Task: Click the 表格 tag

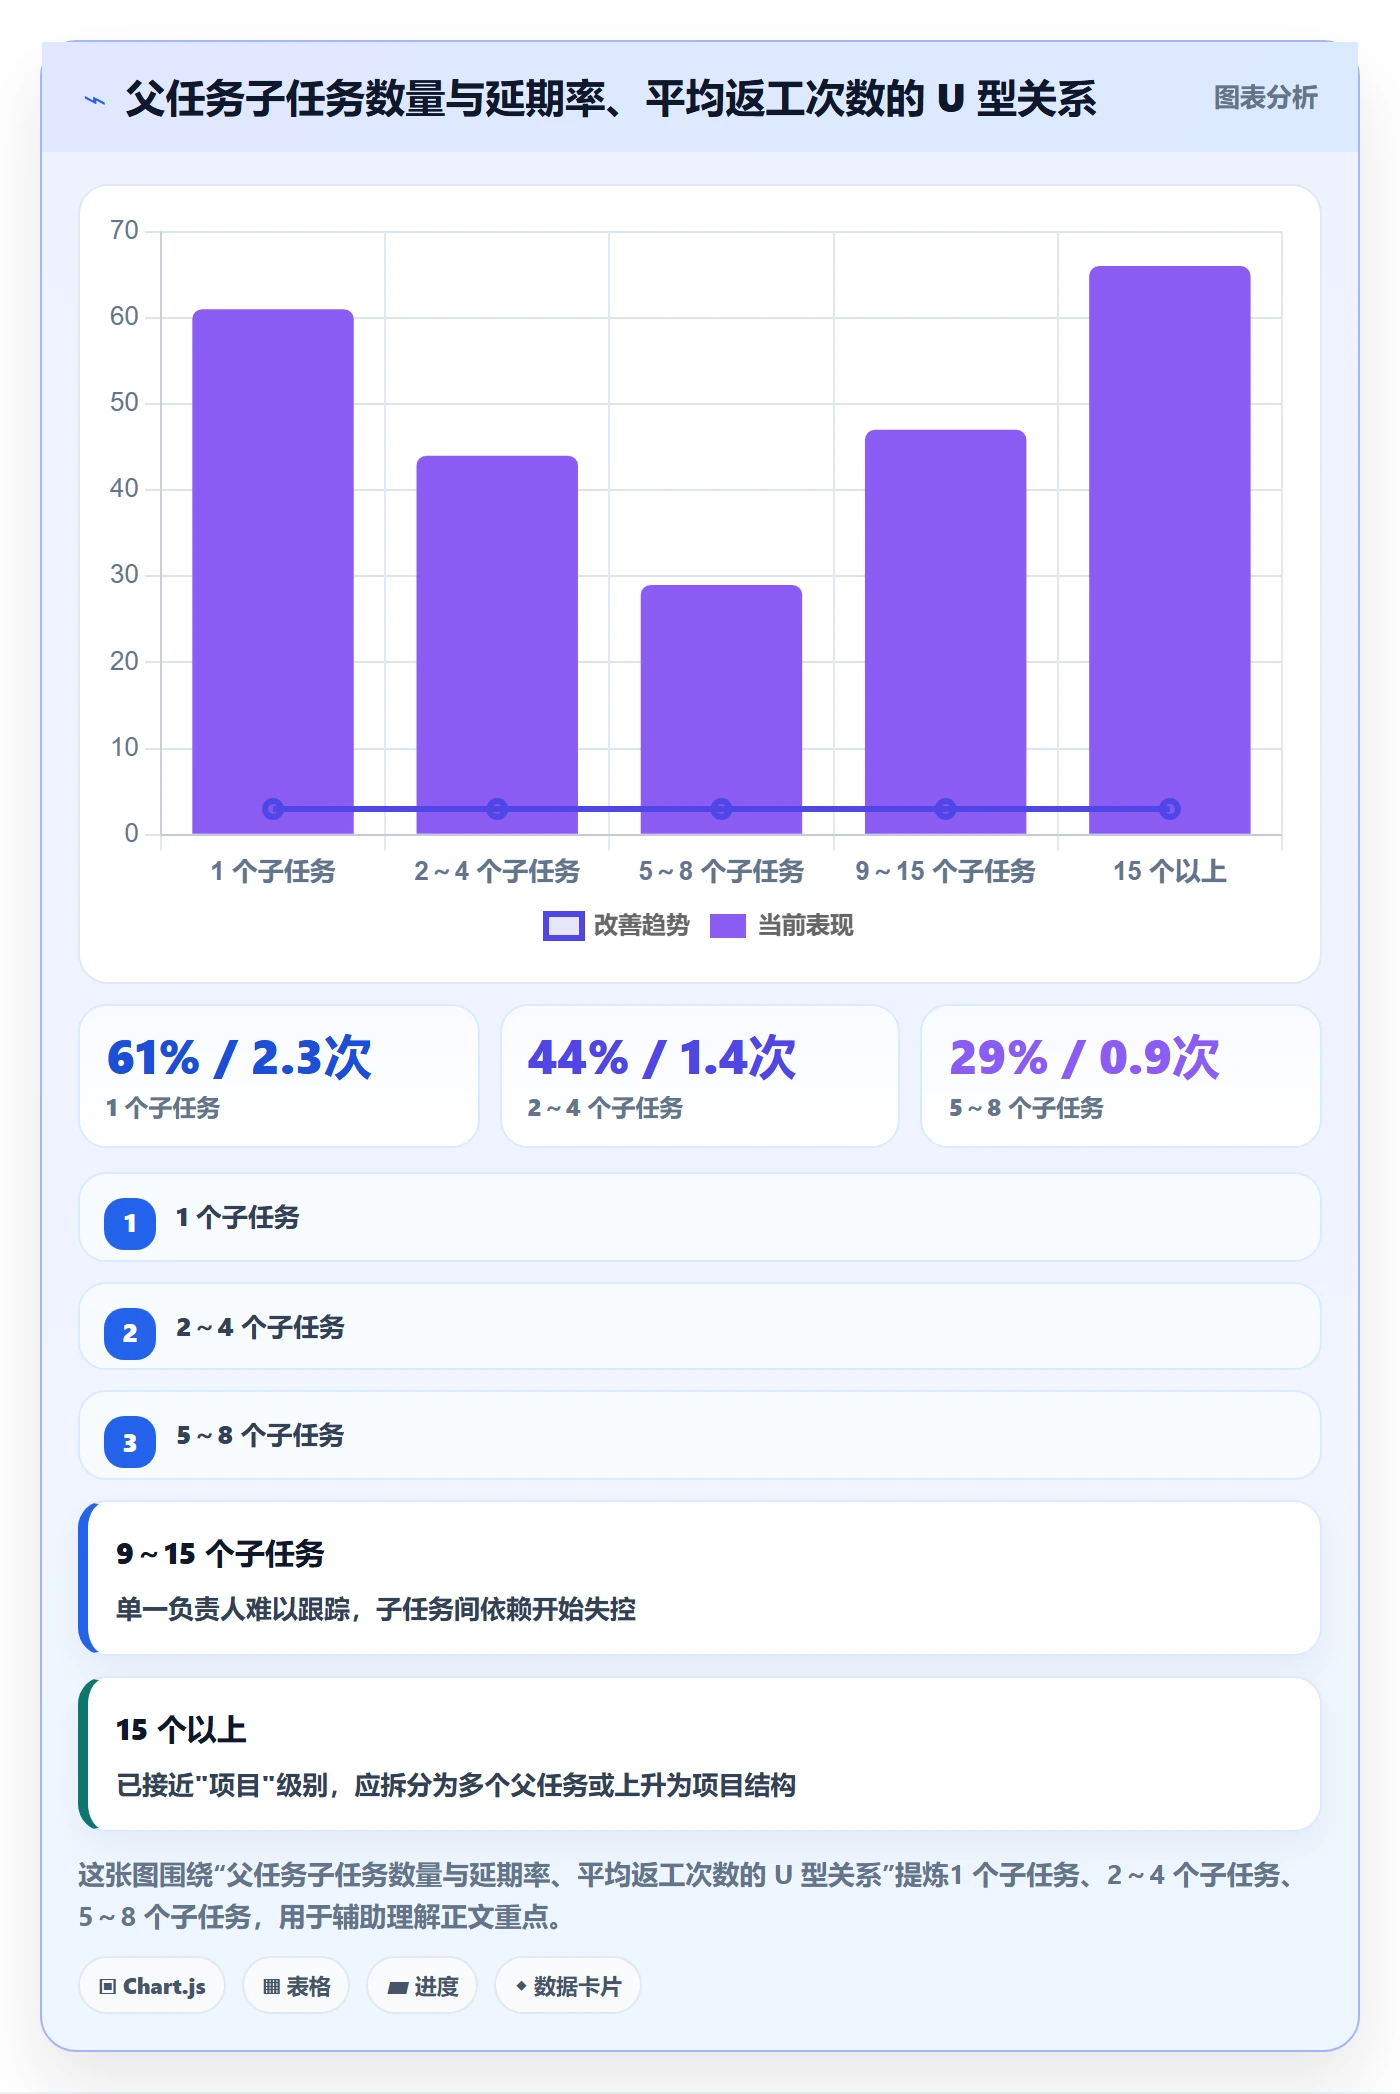Action: click(x=296, y=1986)
